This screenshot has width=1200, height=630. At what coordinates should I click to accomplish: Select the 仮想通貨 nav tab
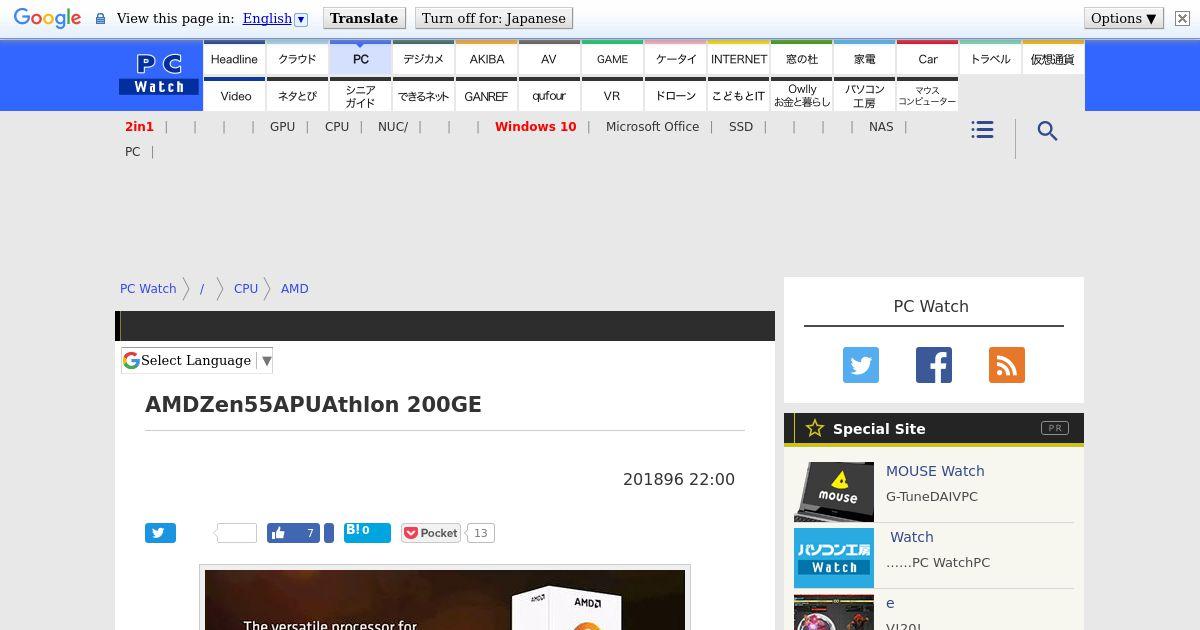point(1052,59)
